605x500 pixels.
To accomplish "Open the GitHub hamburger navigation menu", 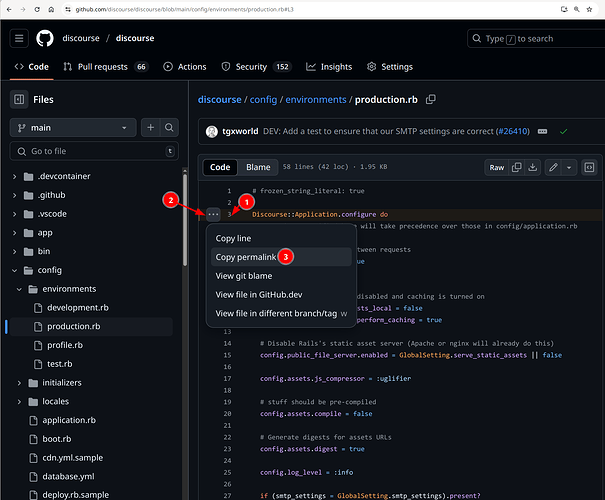I will 19,38.
